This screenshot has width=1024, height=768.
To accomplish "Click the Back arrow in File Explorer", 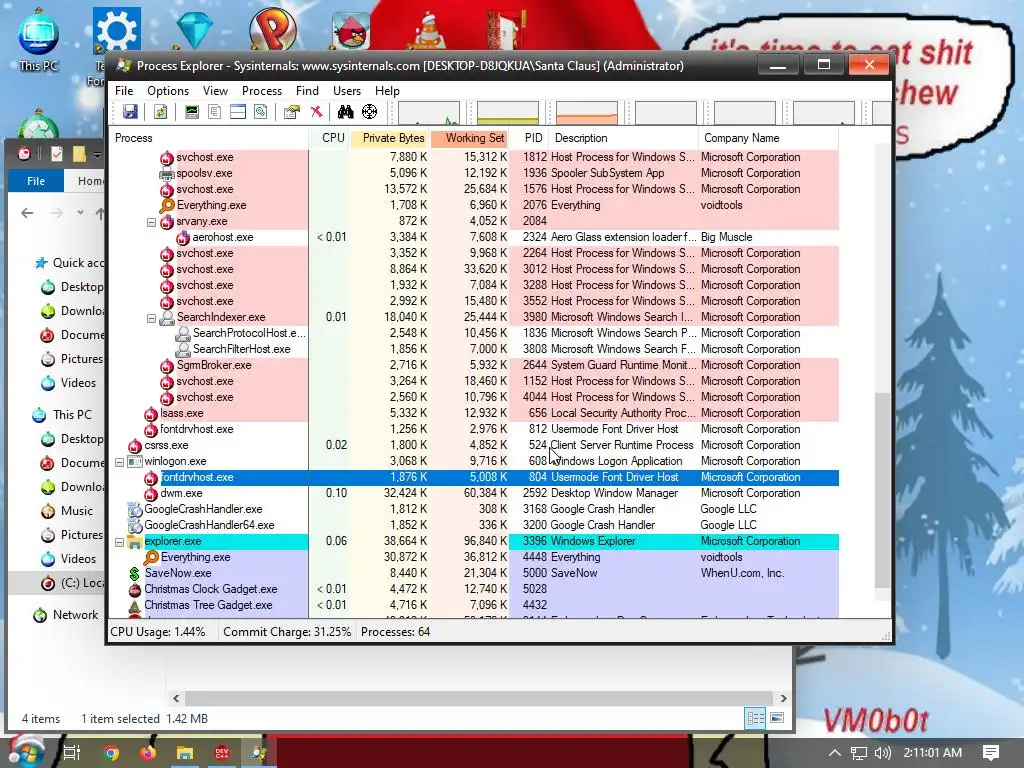I will tap(27, 213).
